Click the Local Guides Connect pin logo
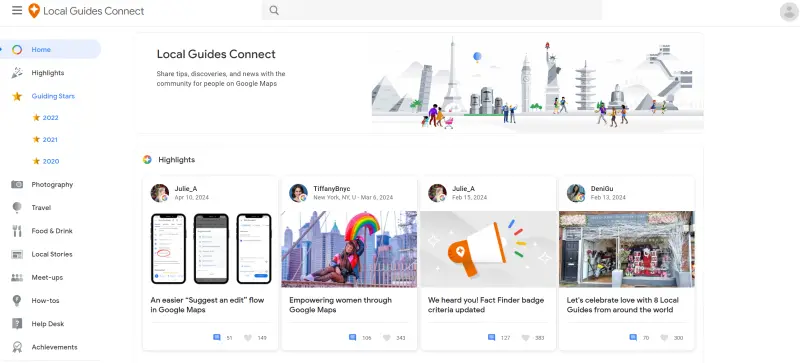Image resolution: width=800 pixels, height=363 pixels. coord(34,11)
